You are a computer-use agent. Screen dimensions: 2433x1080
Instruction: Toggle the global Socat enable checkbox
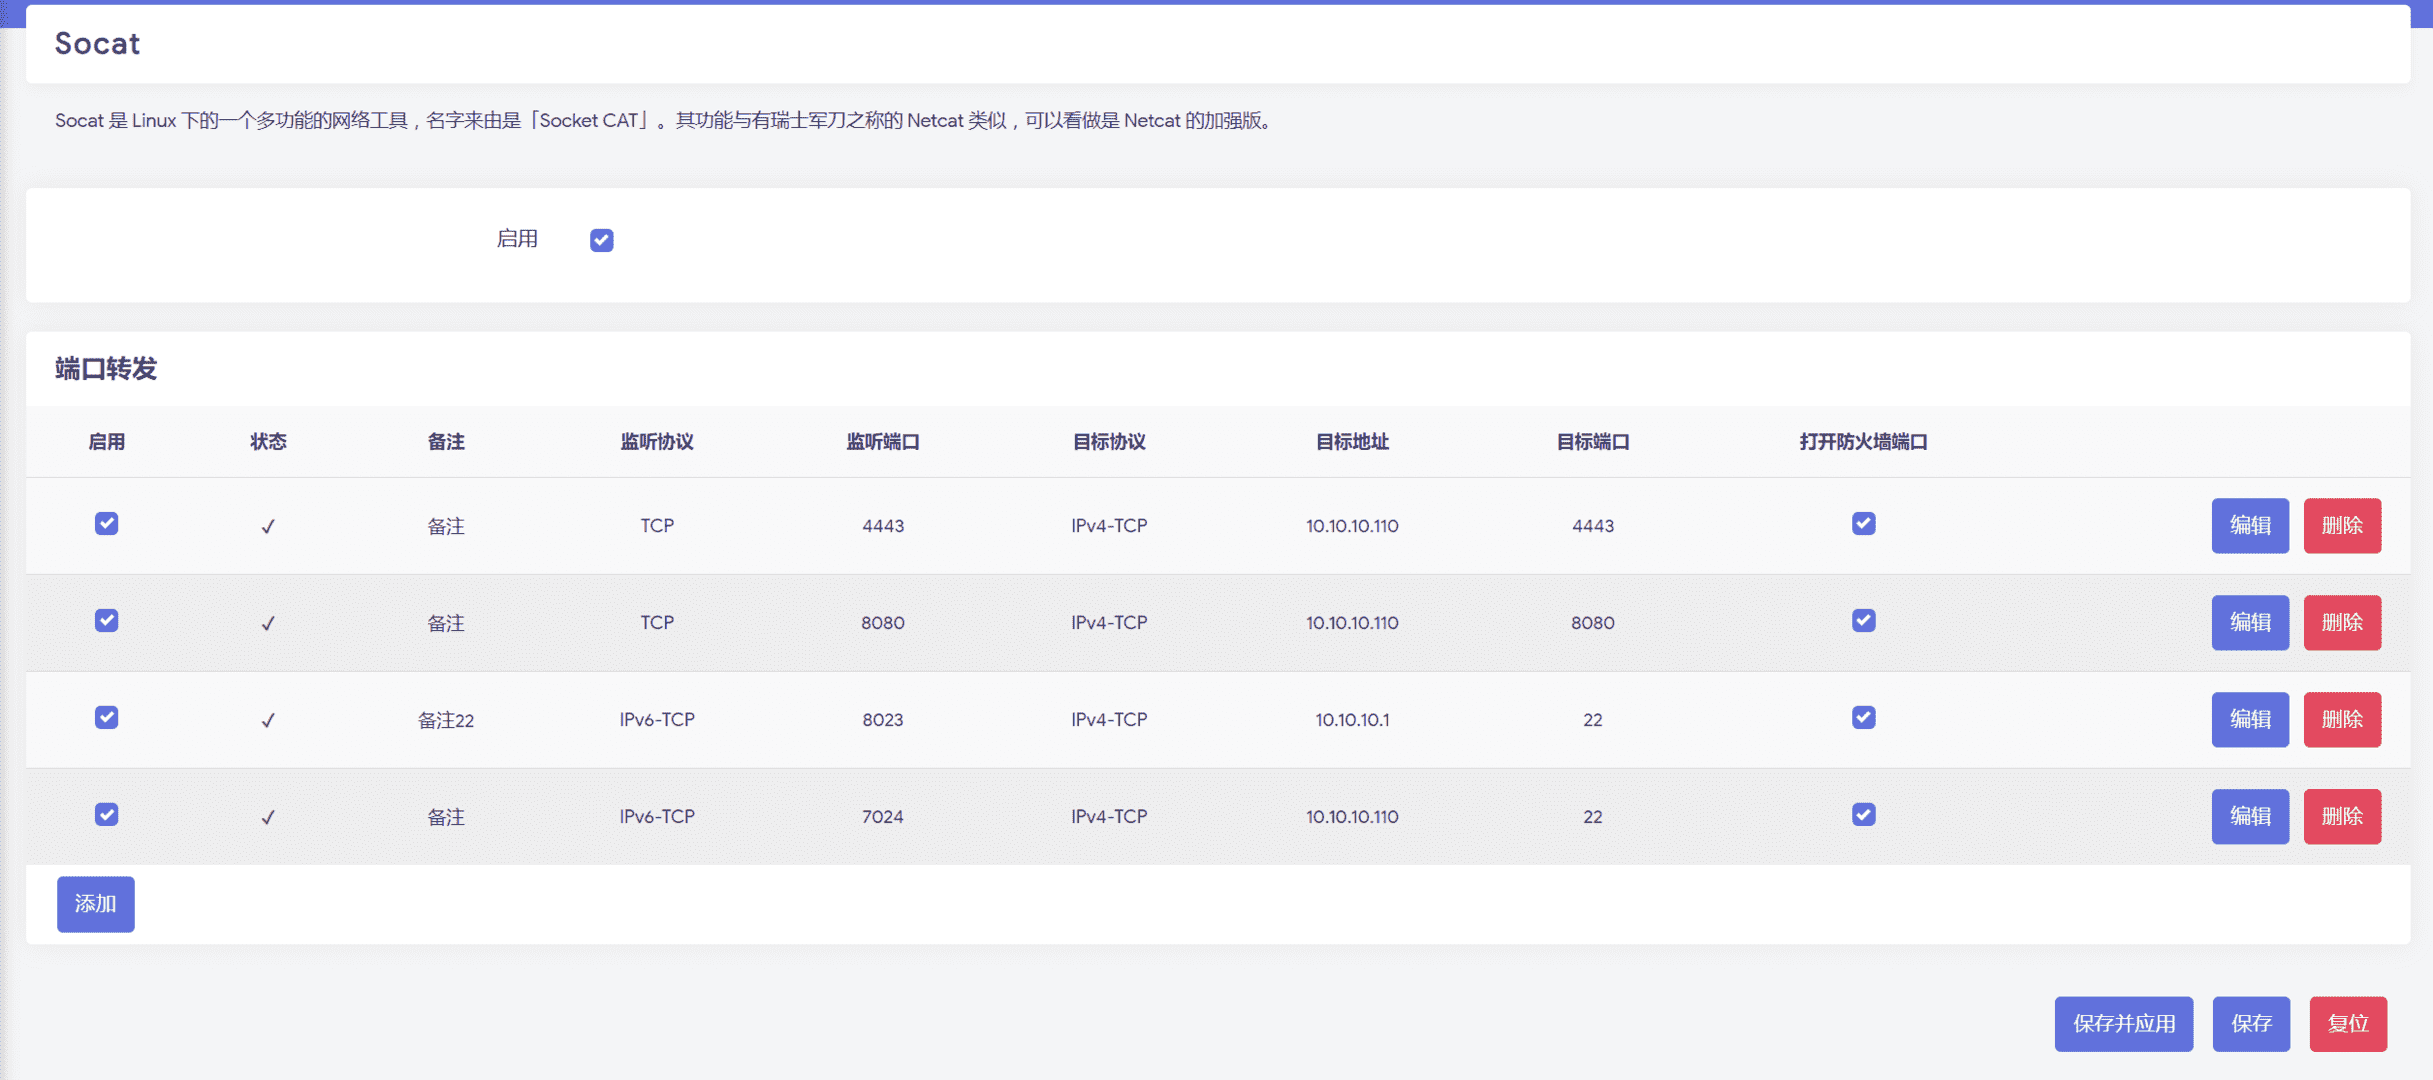601,240
